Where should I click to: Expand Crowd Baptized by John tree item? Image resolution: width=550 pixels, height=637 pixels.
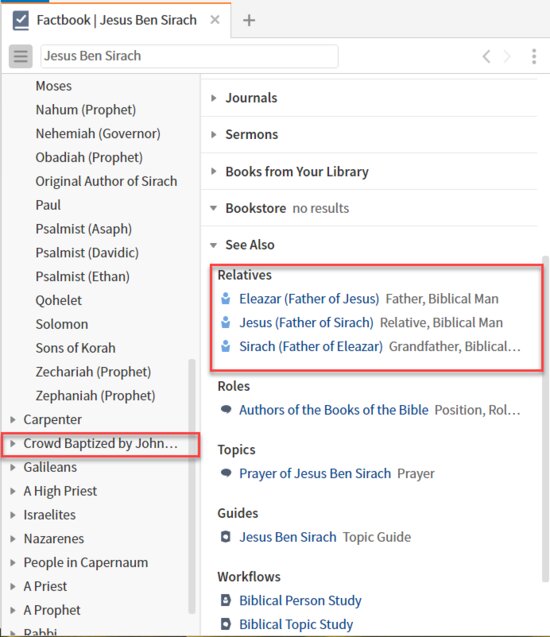[13, 443]
